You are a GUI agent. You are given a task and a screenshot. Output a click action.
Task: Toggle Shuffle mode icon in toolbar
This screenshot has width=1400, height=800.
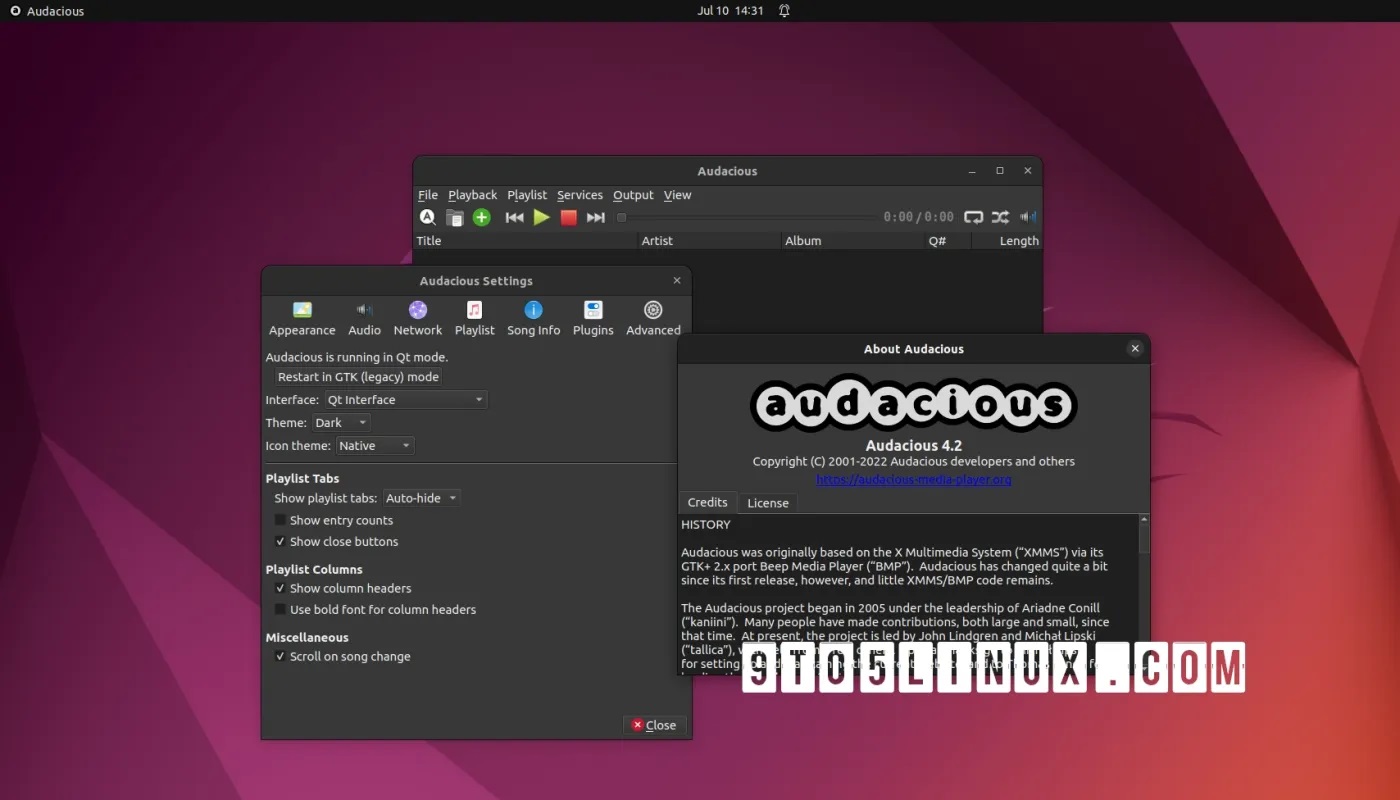(1000, 217)
